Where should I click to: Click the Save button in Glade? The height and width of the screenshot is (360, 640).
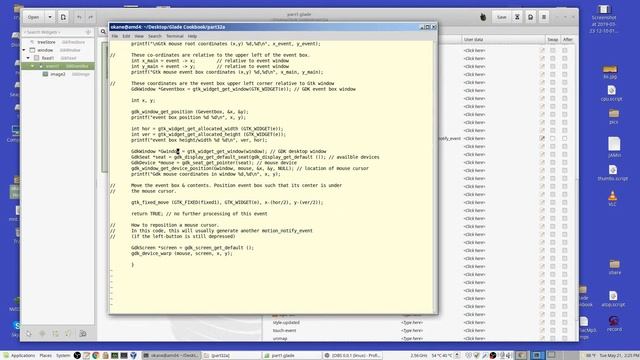coord(501,17)
